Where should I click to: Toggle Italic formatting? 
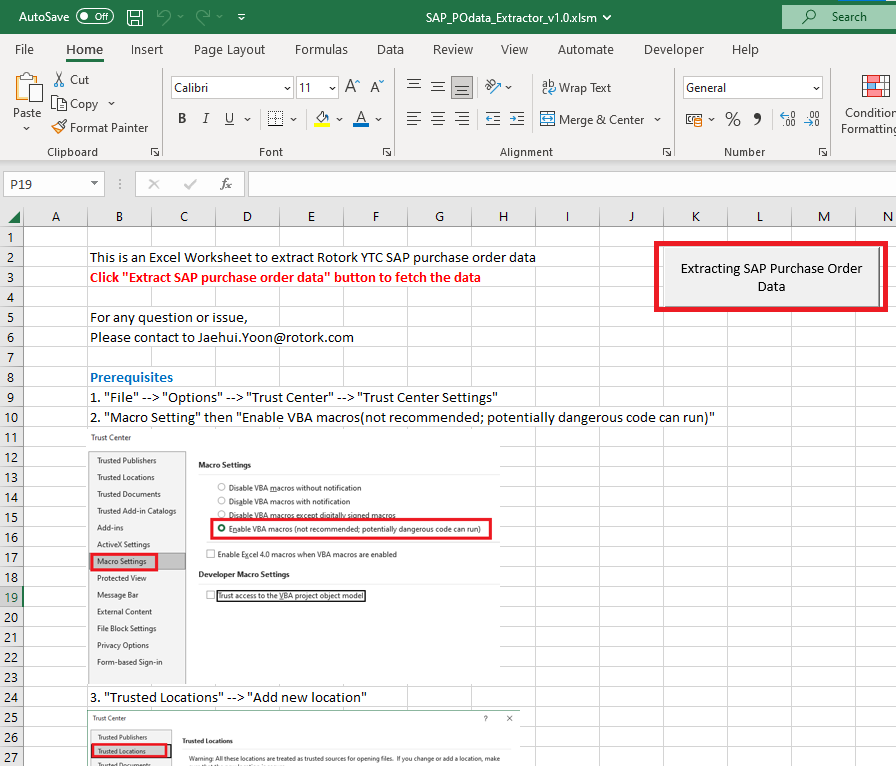(x=205, y=119)
